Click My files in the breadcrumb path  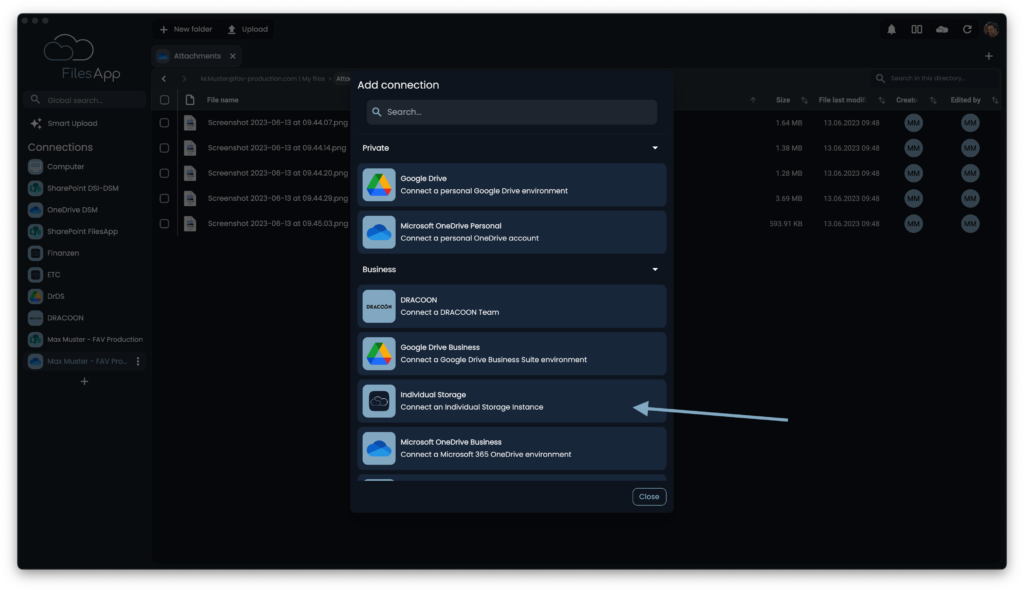313,79
